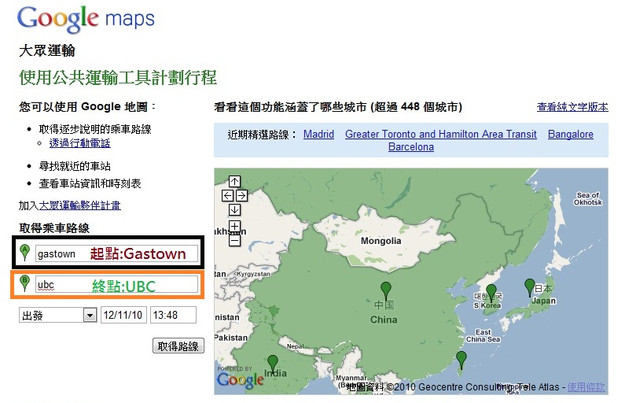The width and height of the screenshot is (640, 403).
Task: Click the Pakistan label on the map
Action: click(231, 338)
